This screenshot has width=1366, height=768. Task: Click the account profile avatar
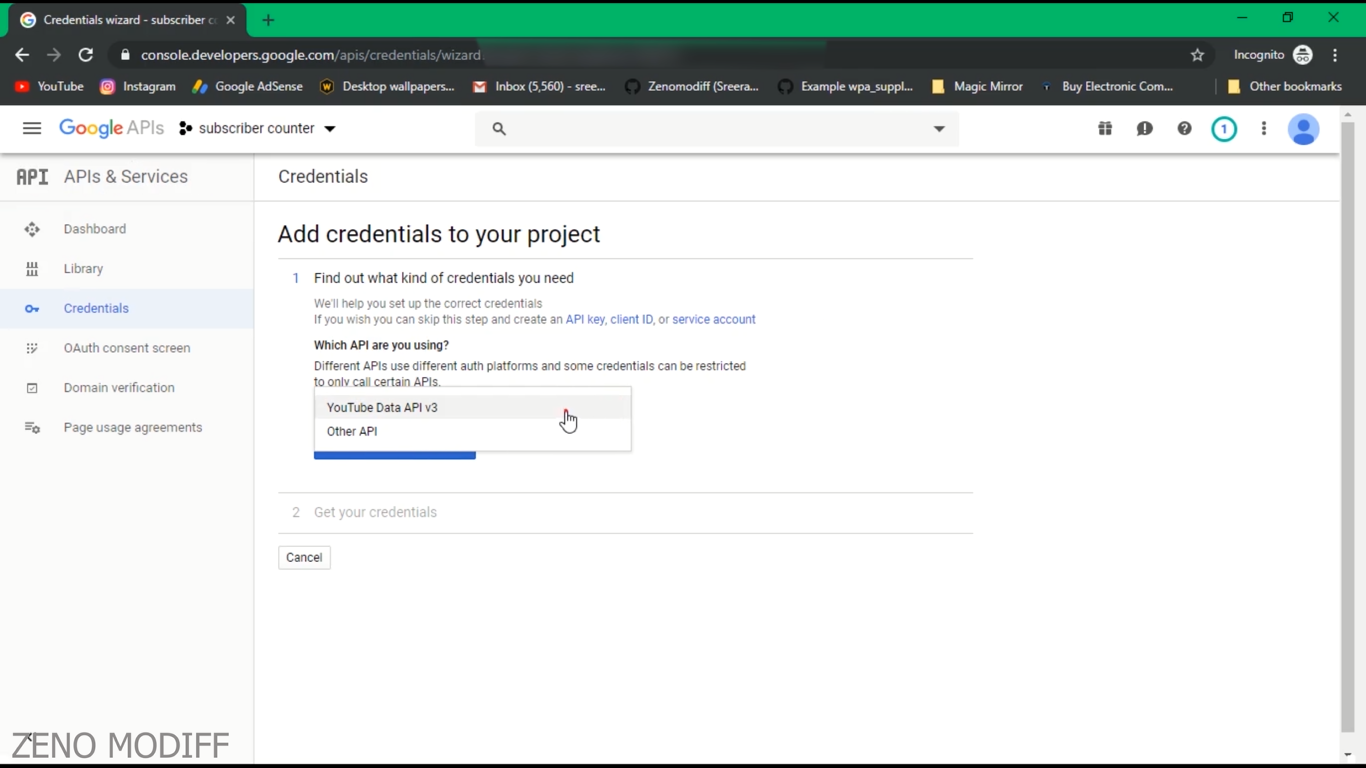(x=1303, y=129)
